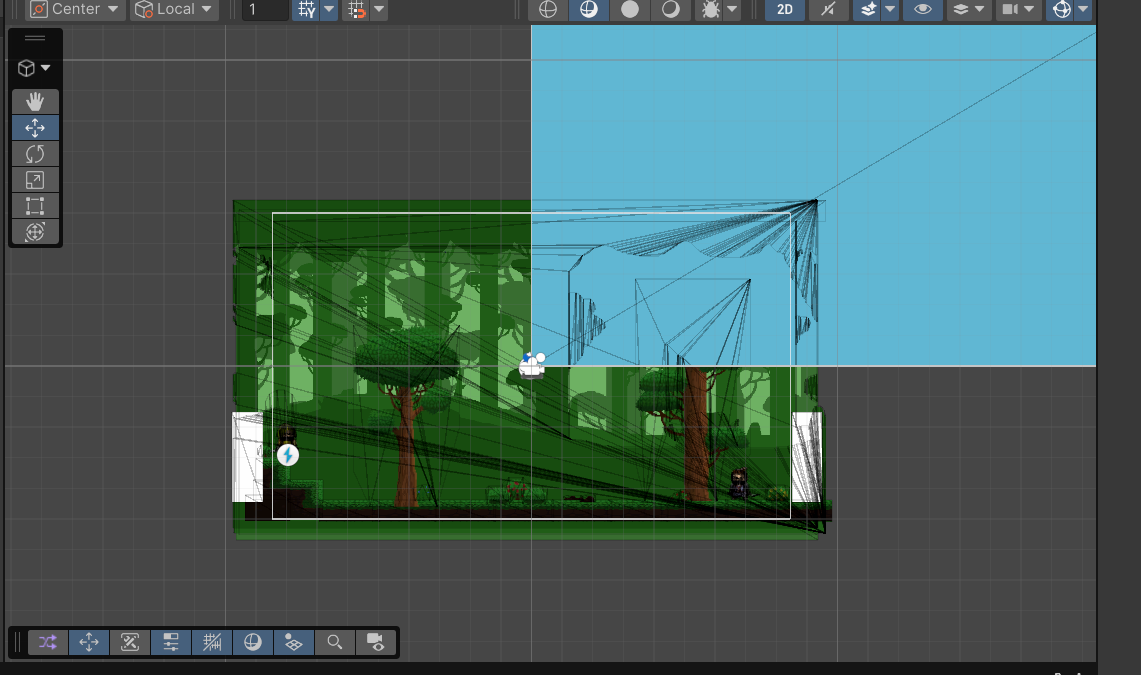The width and height of the screenshot is (1141, 675).
Task: Open the cube tool context dropdown
Action: click(34, 68)
